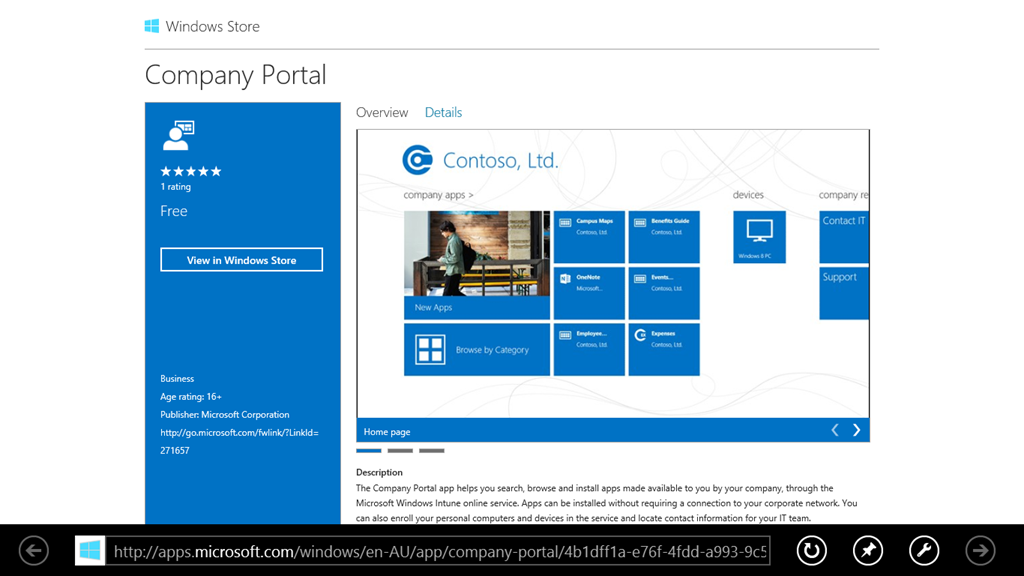This screenshot has height=576, width=1024.
Task: Click the Windows Store logo icon
Action: coord(152,27)
